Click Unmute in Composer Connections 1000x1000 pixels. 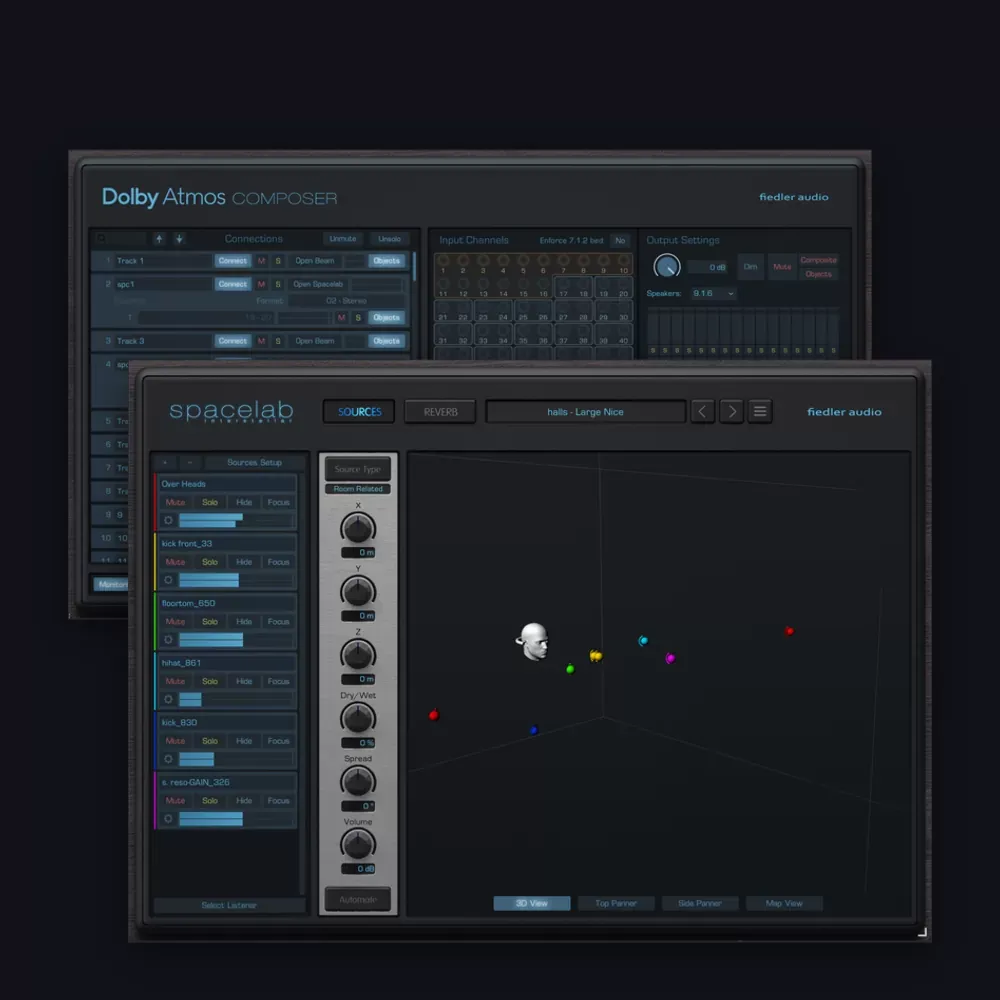tap(342, 239)
